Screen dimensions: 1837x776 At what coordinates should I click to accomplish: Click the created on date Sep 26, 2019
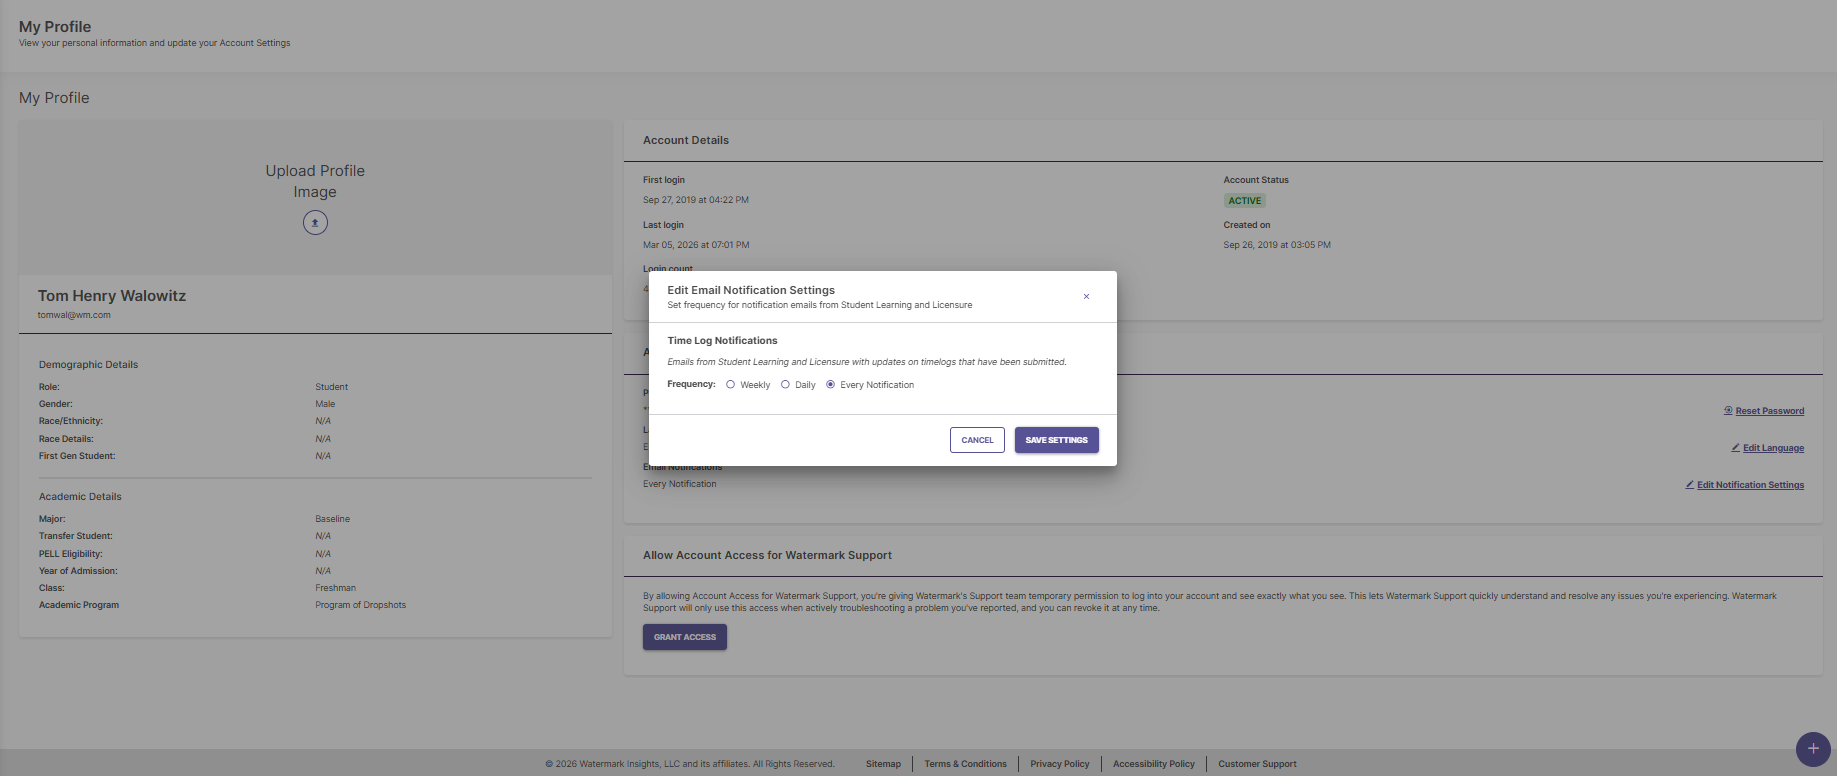point(1277,245)
